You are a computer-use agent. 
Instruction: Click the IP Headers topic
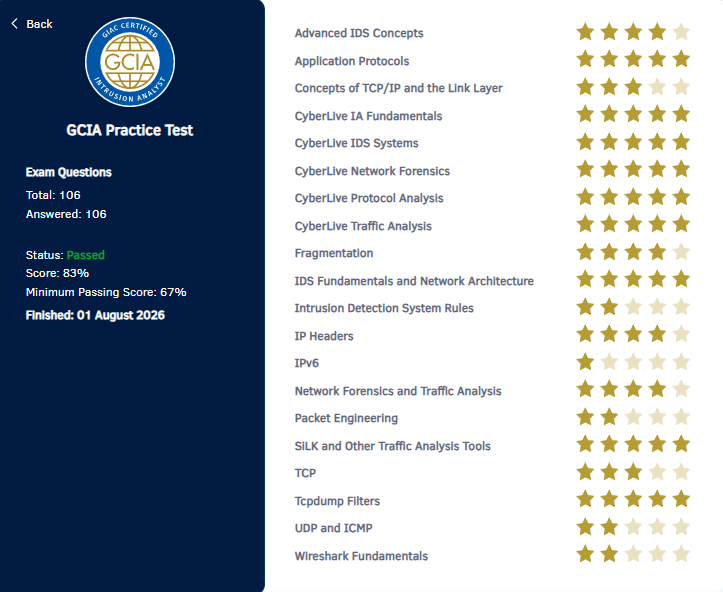coord(324,336)
